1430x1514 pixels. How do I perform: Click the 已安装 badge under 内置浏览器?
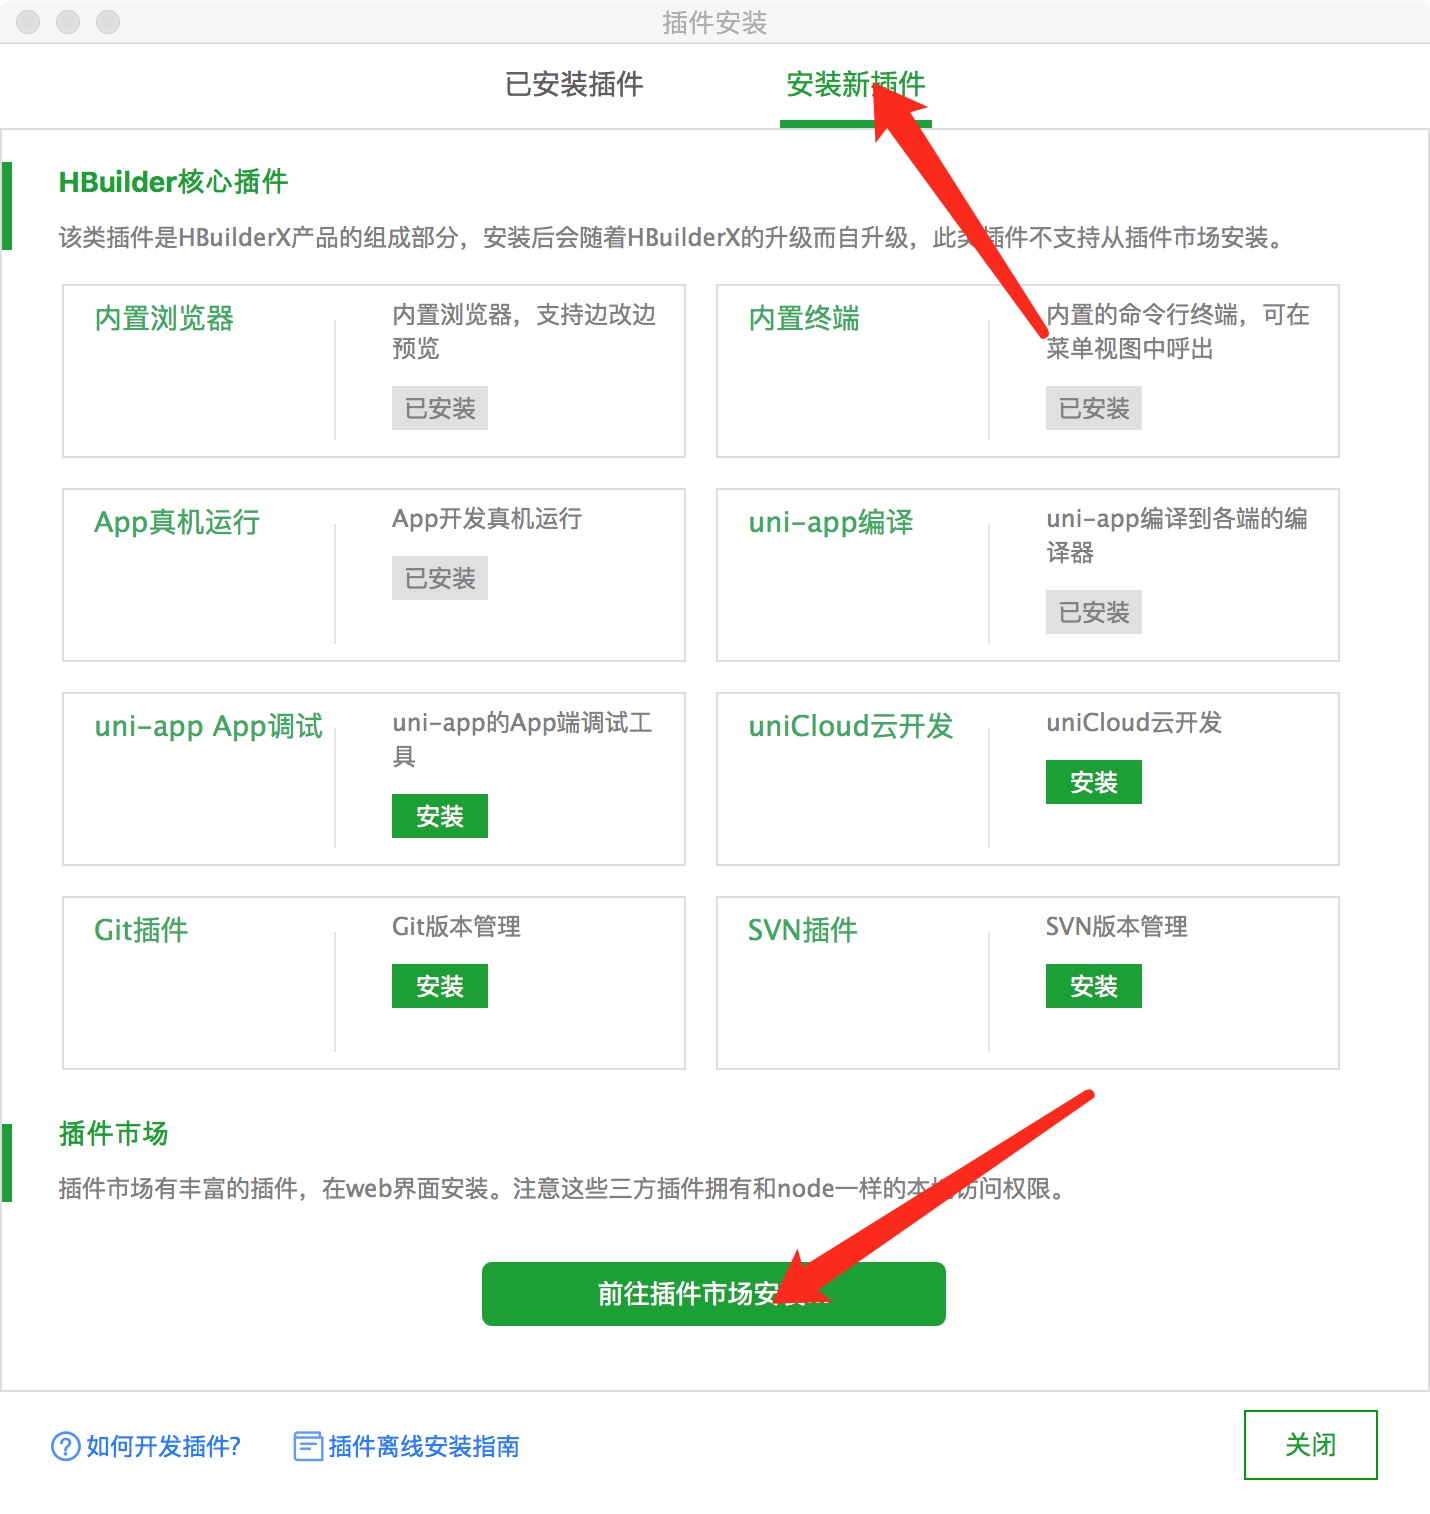click(439, 408)
